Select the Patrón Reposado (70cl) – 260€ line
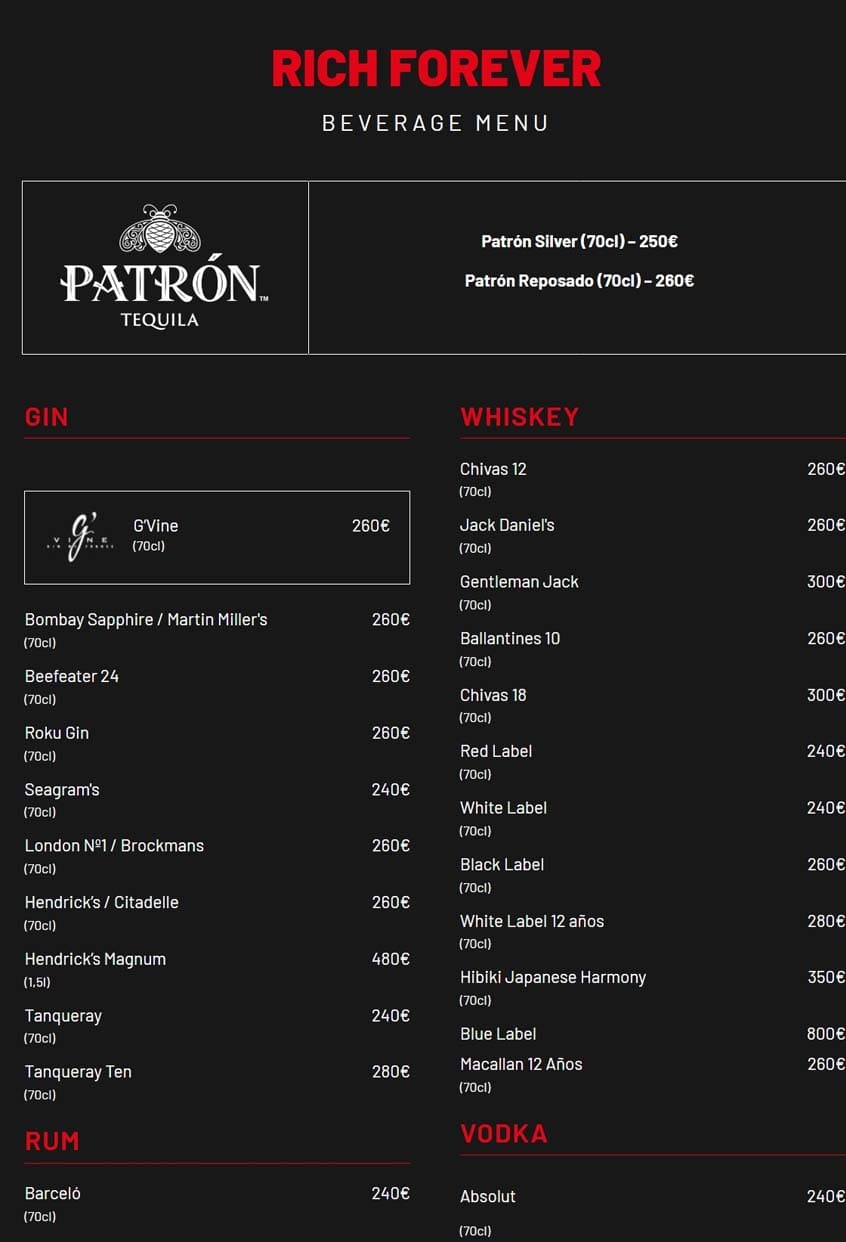Screen dimensions: 846x1242 (x=579, y=281)
